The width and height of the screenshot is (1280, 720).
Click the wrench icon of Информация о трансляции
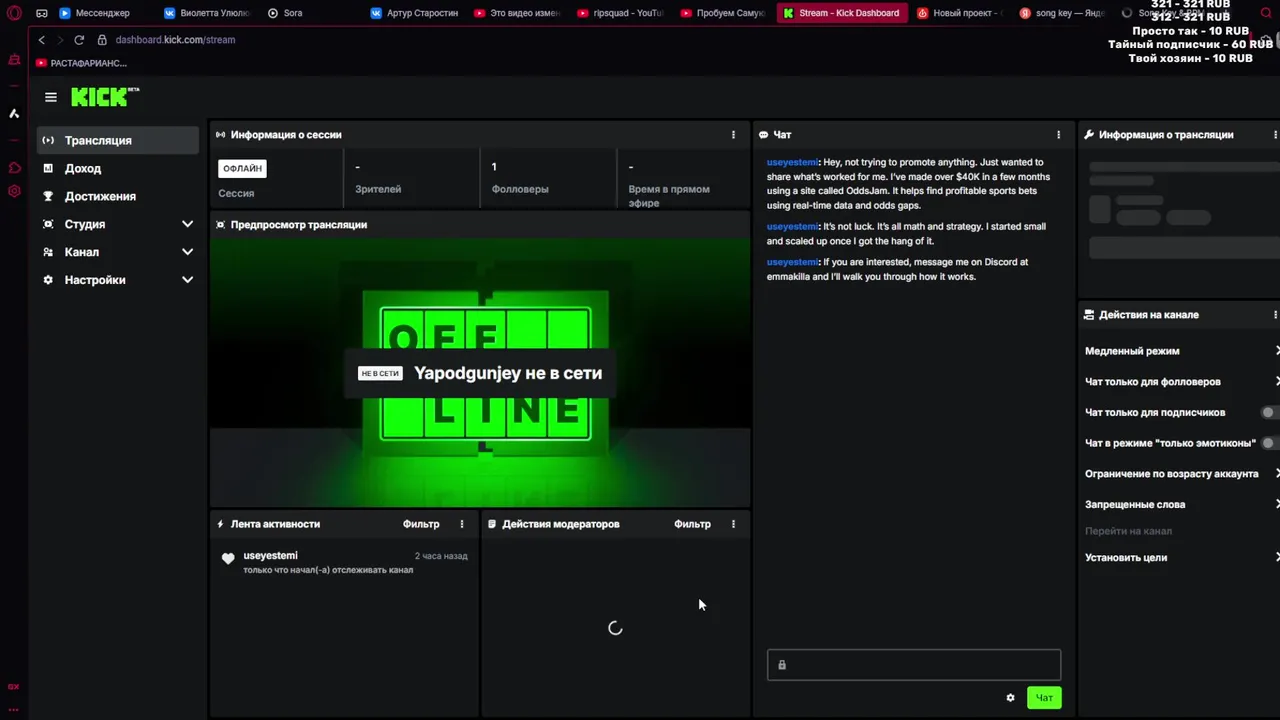click(x=1089, y=135)
